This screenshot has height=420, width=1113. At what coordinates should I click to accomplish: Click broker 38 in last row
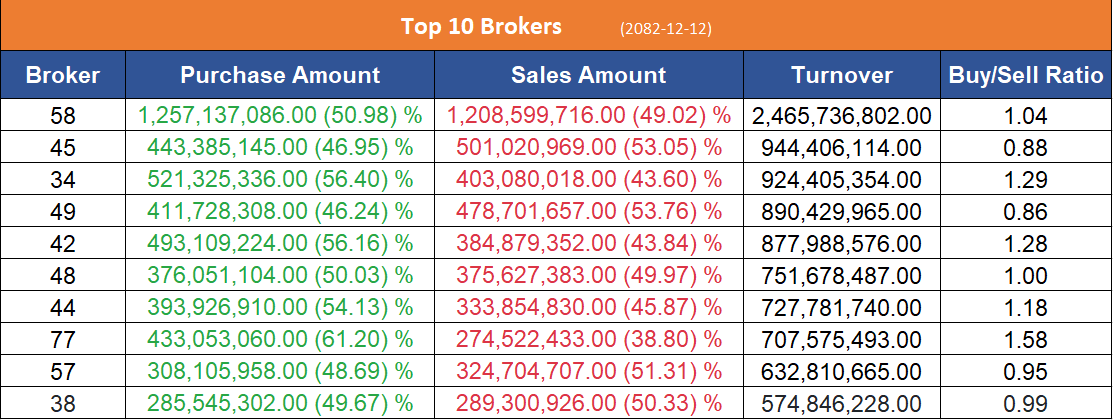pyautogui.click(x=62, y=402)
